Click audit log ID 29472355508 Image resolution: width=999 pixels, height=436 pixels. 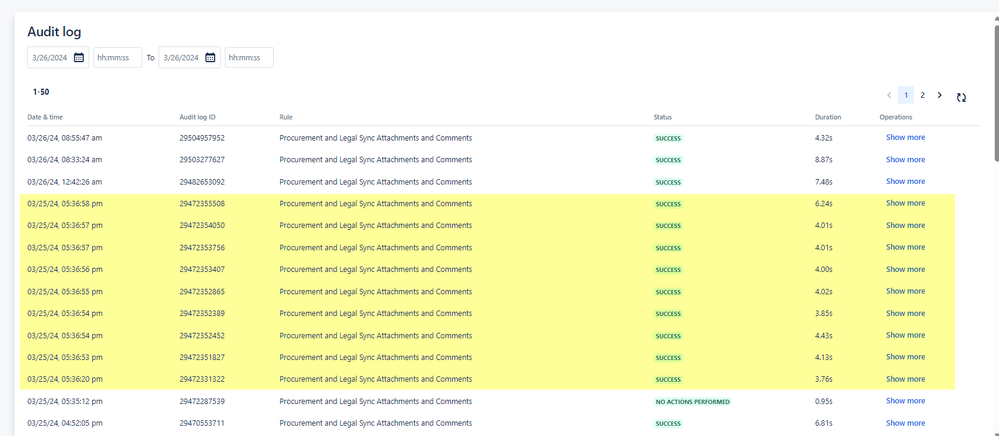pyautogui.click(x=202, y=203)
